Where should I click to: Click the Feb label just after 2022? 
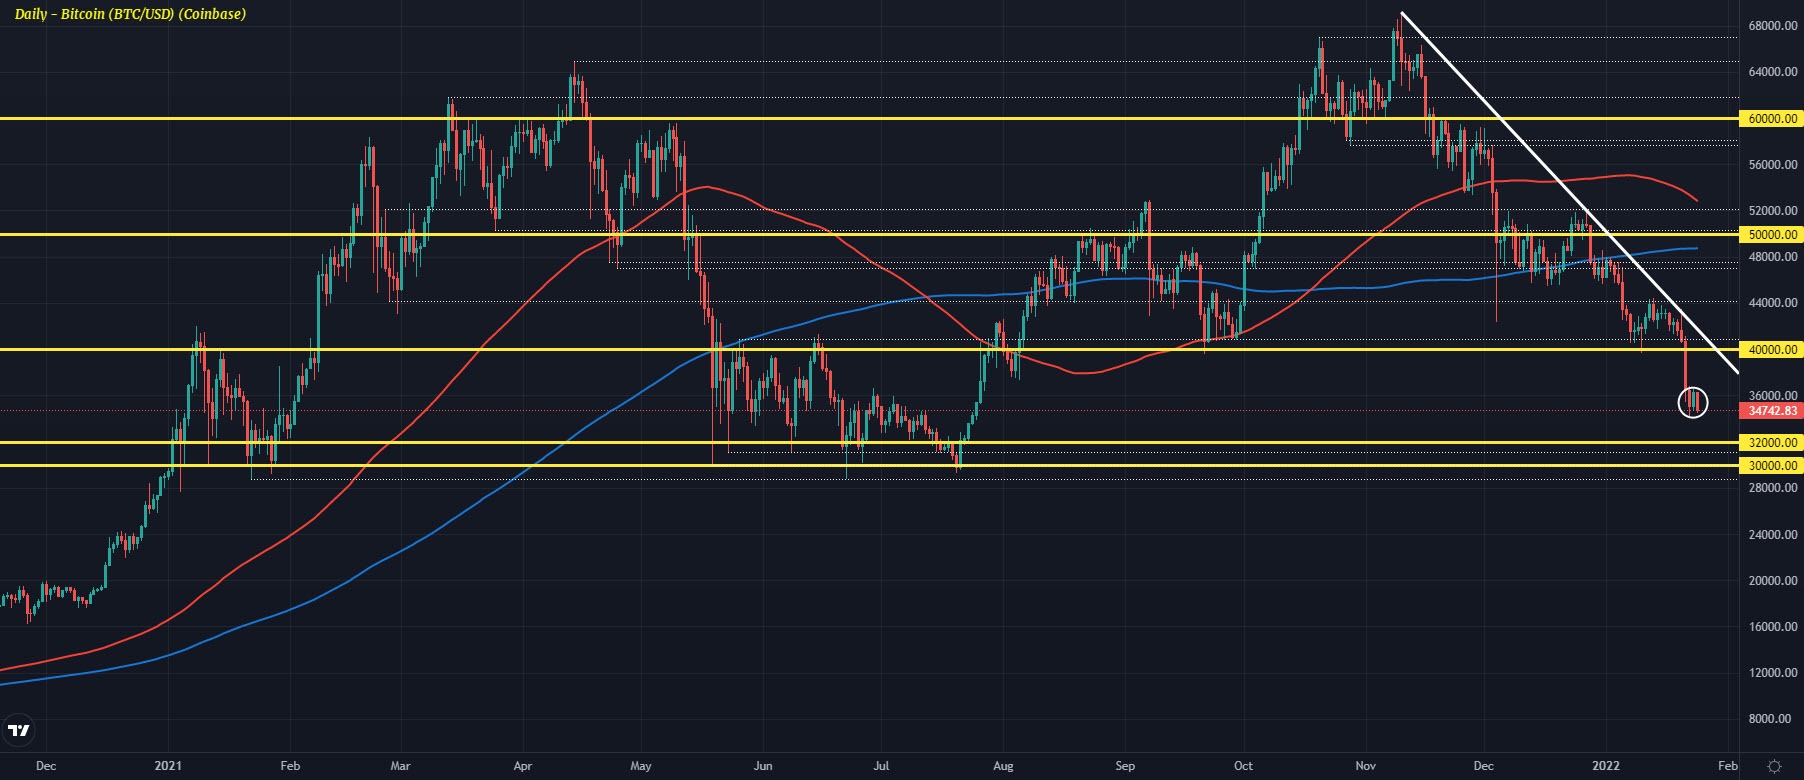(1728, 766)
